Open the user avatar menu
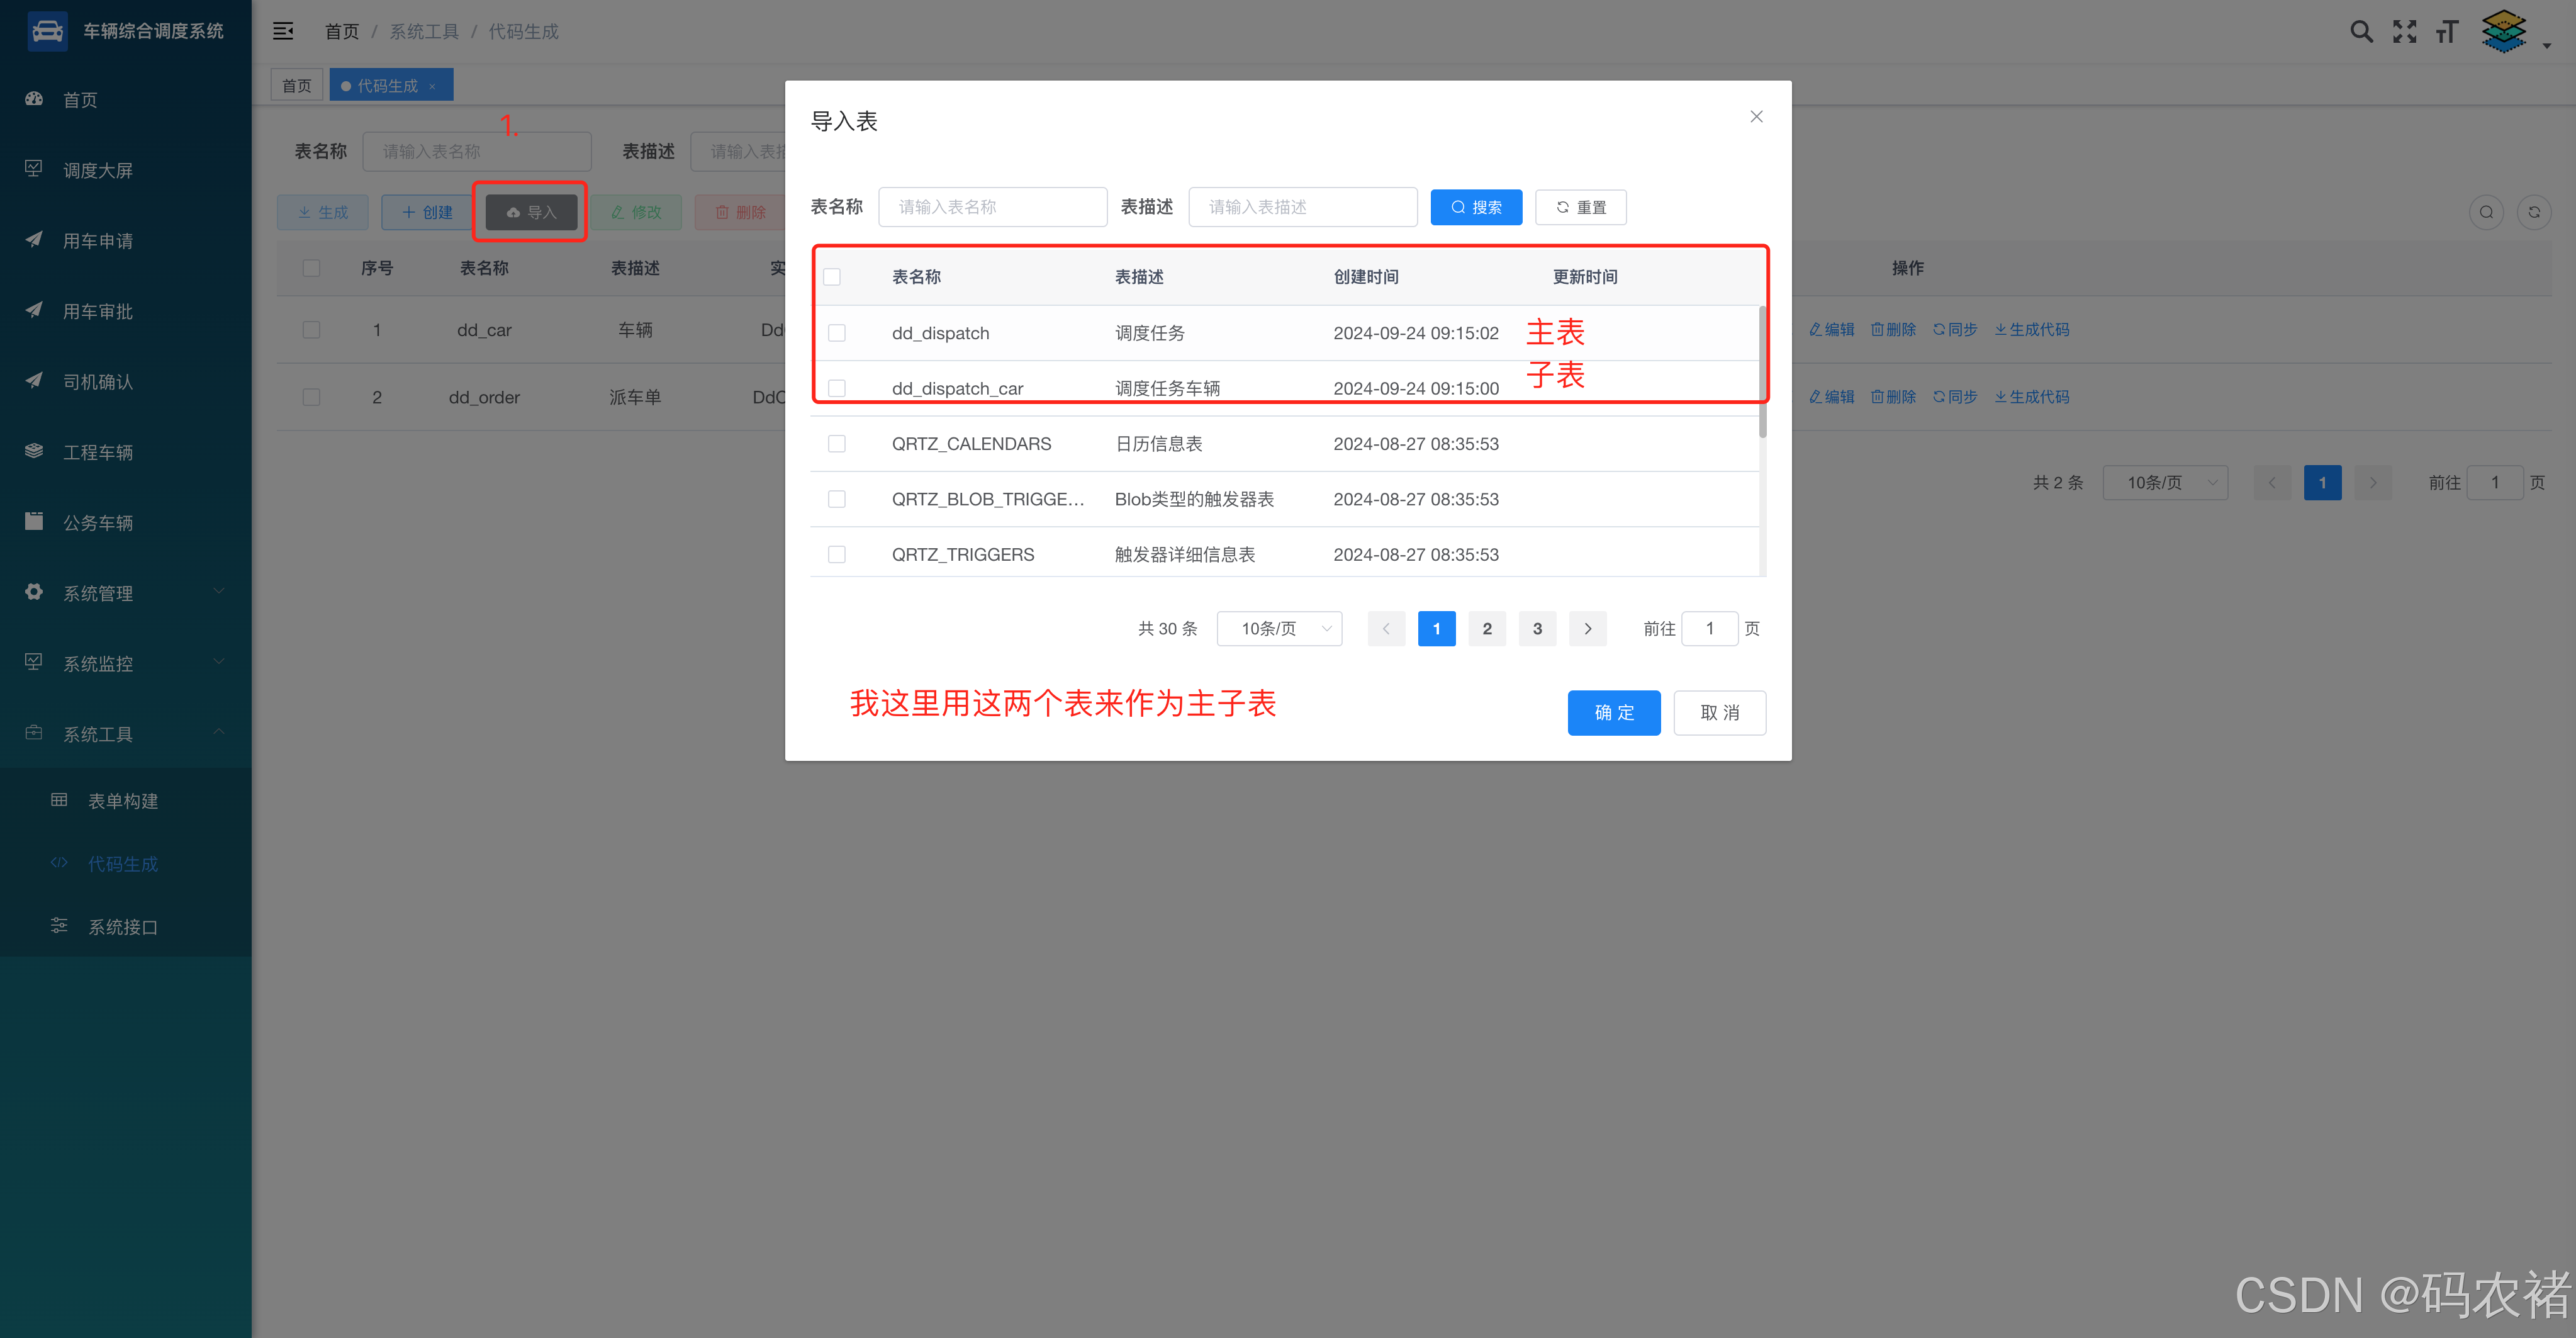Viewport: 2576px width, 1338px height. pyautogui.click(x=2504, y=31)
